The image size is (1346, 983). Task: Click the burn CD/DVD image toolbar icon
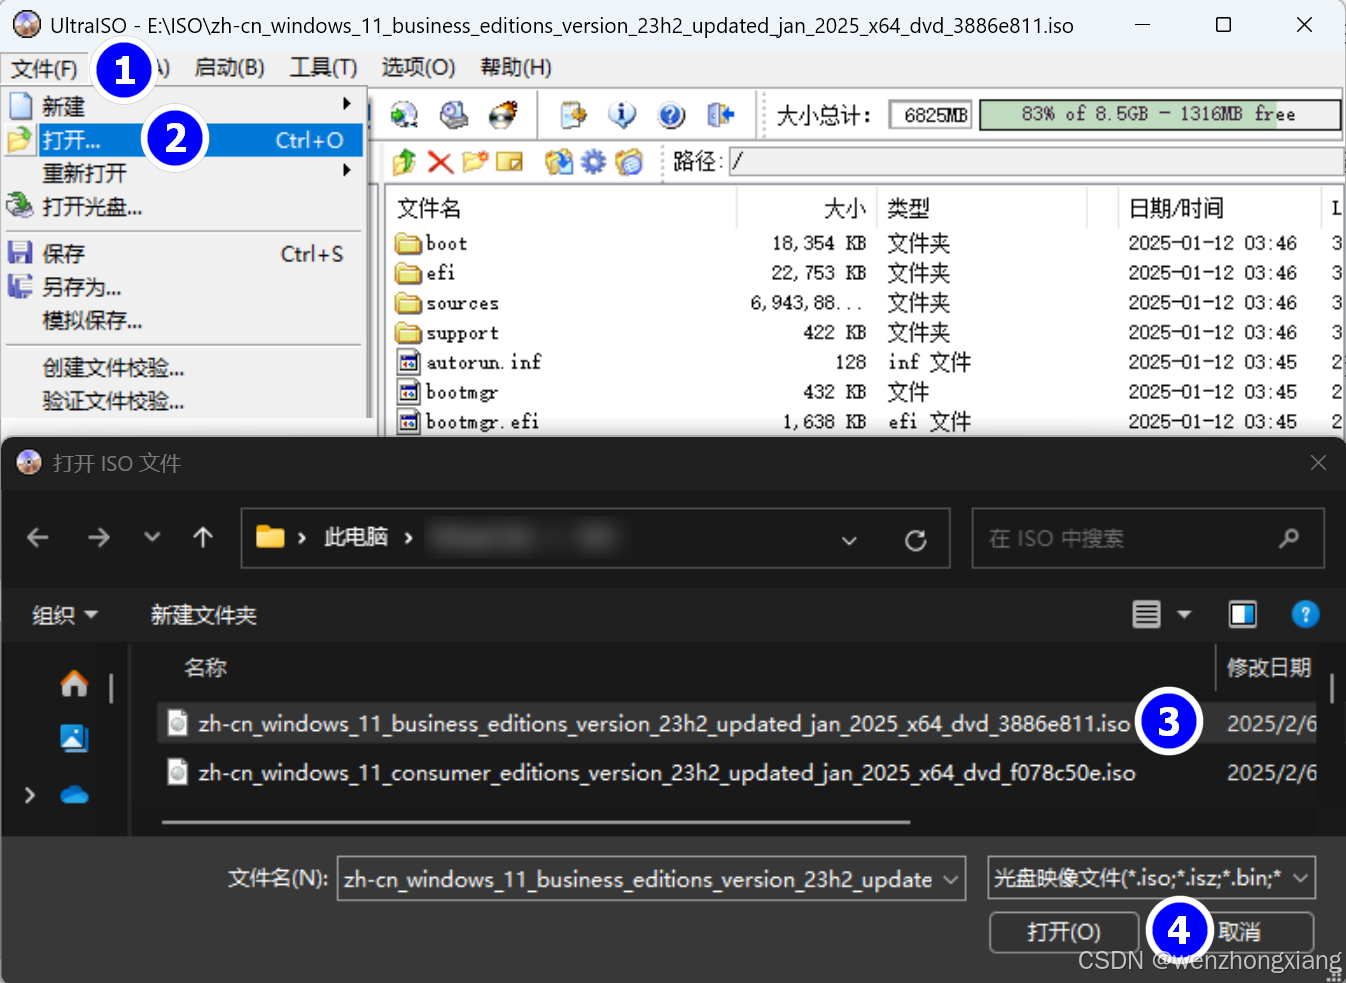(x=503, y=116)
